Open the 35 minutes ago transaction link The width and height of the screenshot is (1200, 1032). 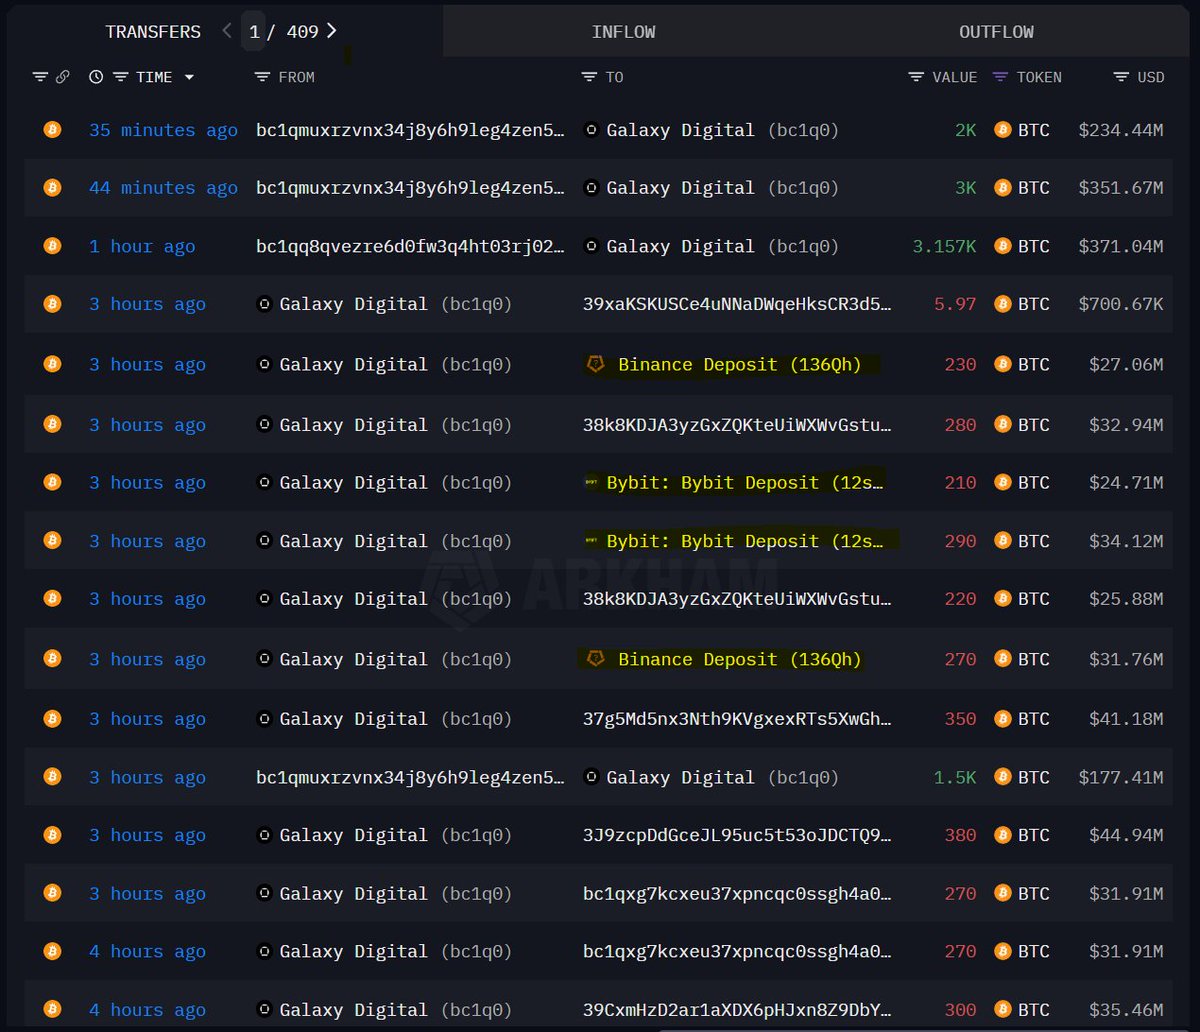point(163,130)
